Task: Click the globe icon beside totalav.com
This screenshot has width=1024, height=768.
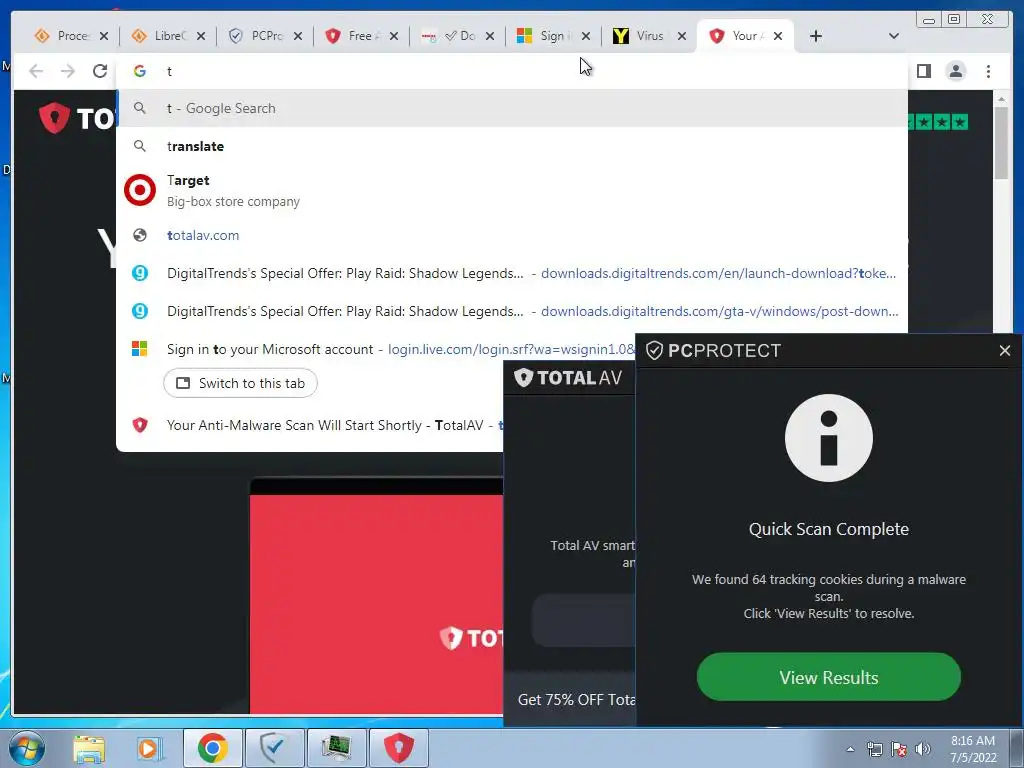Action: (x=140, y=235)
